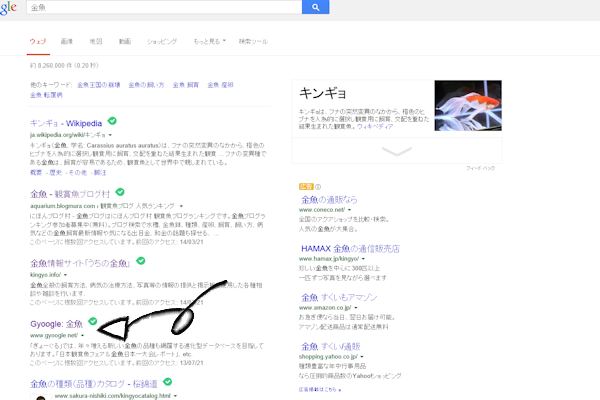Open dropdown arrow after www.hamax.jp ad URL

(x=363, y=259)
